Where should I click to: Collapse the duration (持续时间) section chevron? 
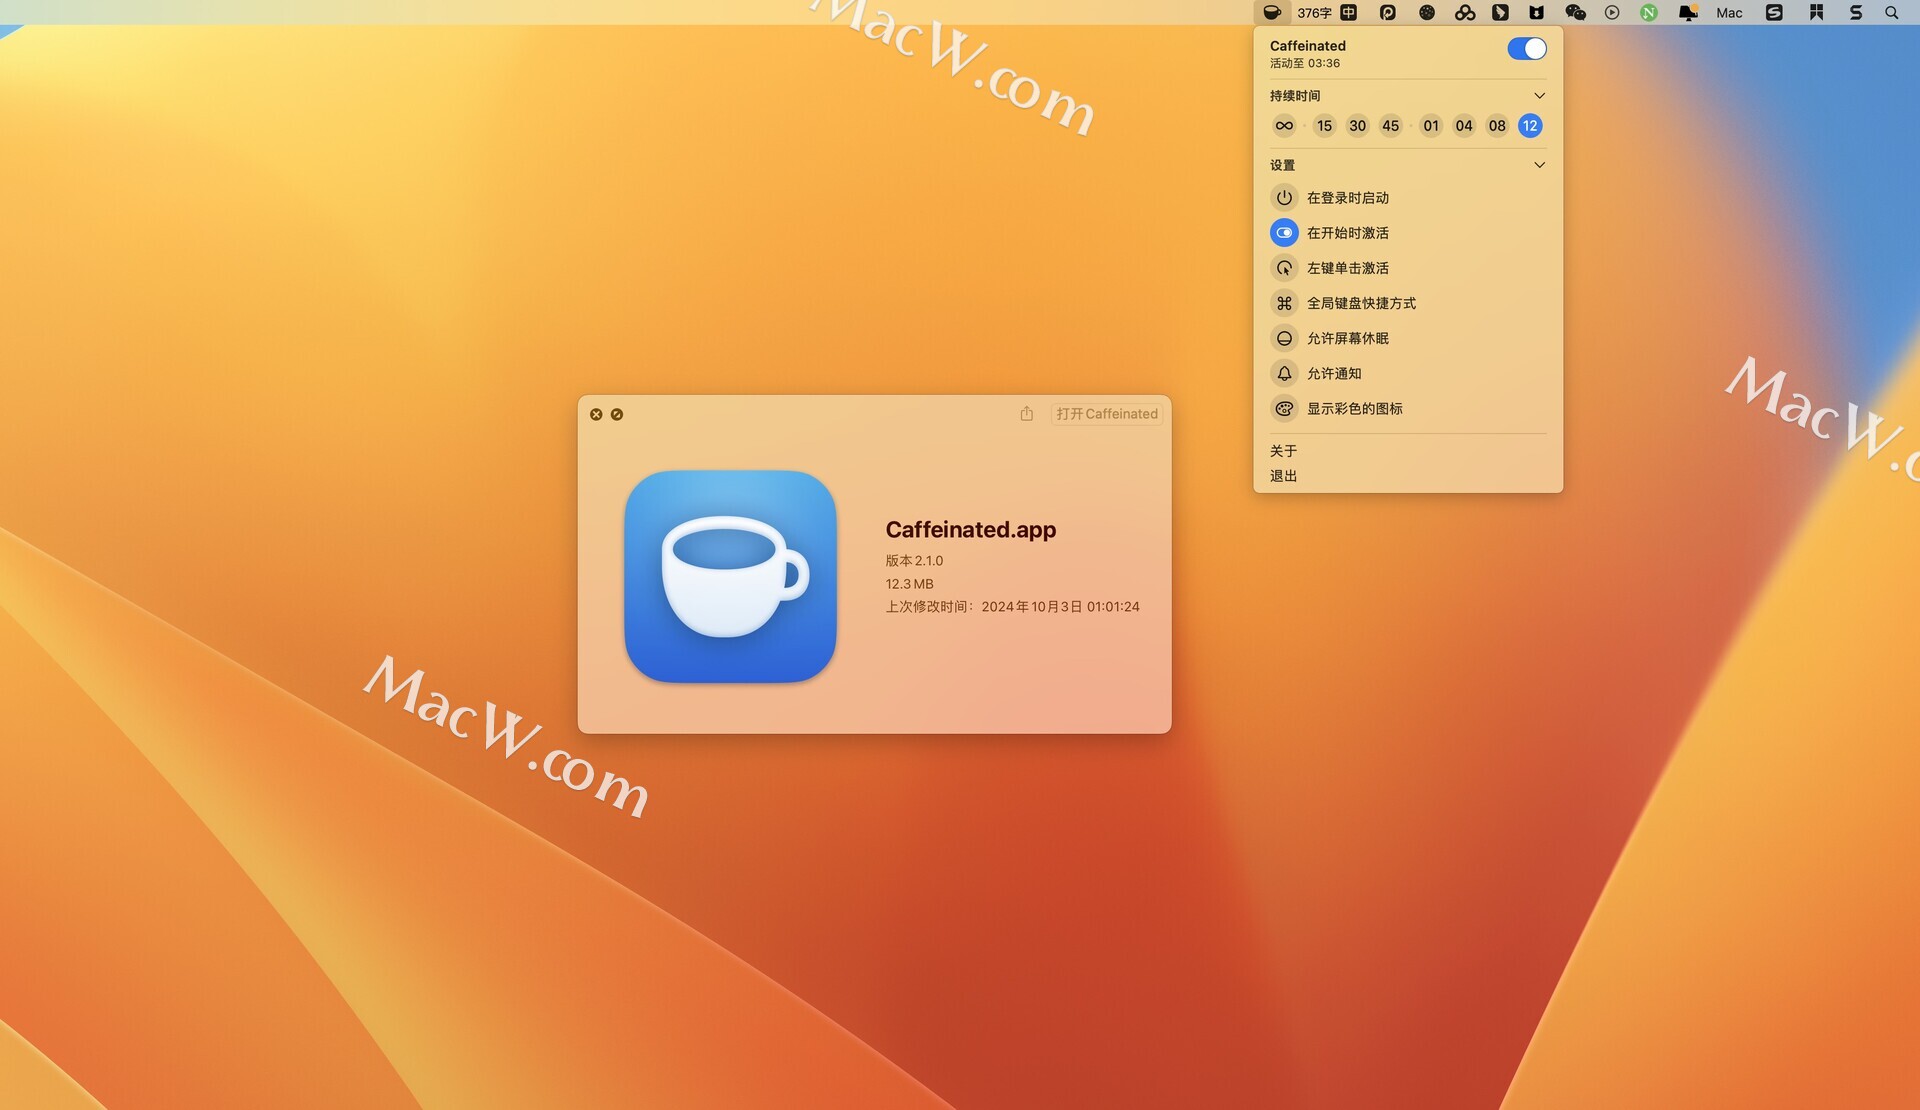tap(1539, 96)
